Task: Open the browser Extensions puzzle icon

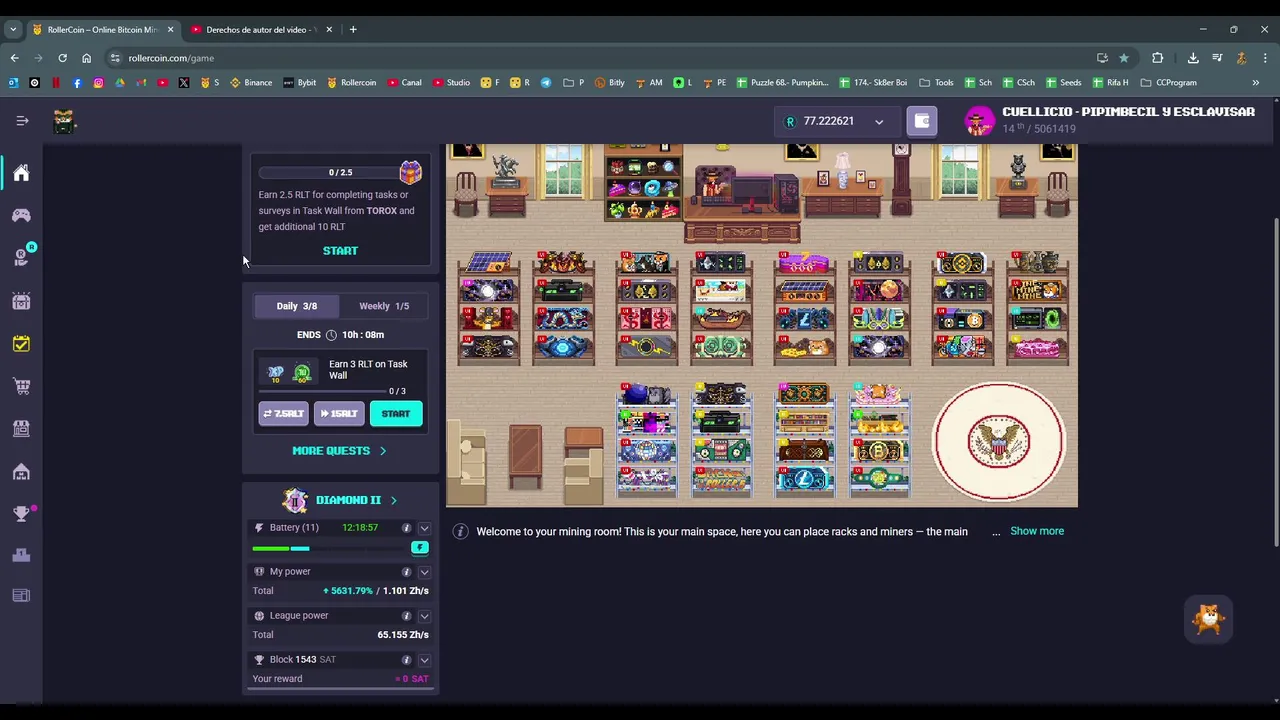Action: 1158,58
